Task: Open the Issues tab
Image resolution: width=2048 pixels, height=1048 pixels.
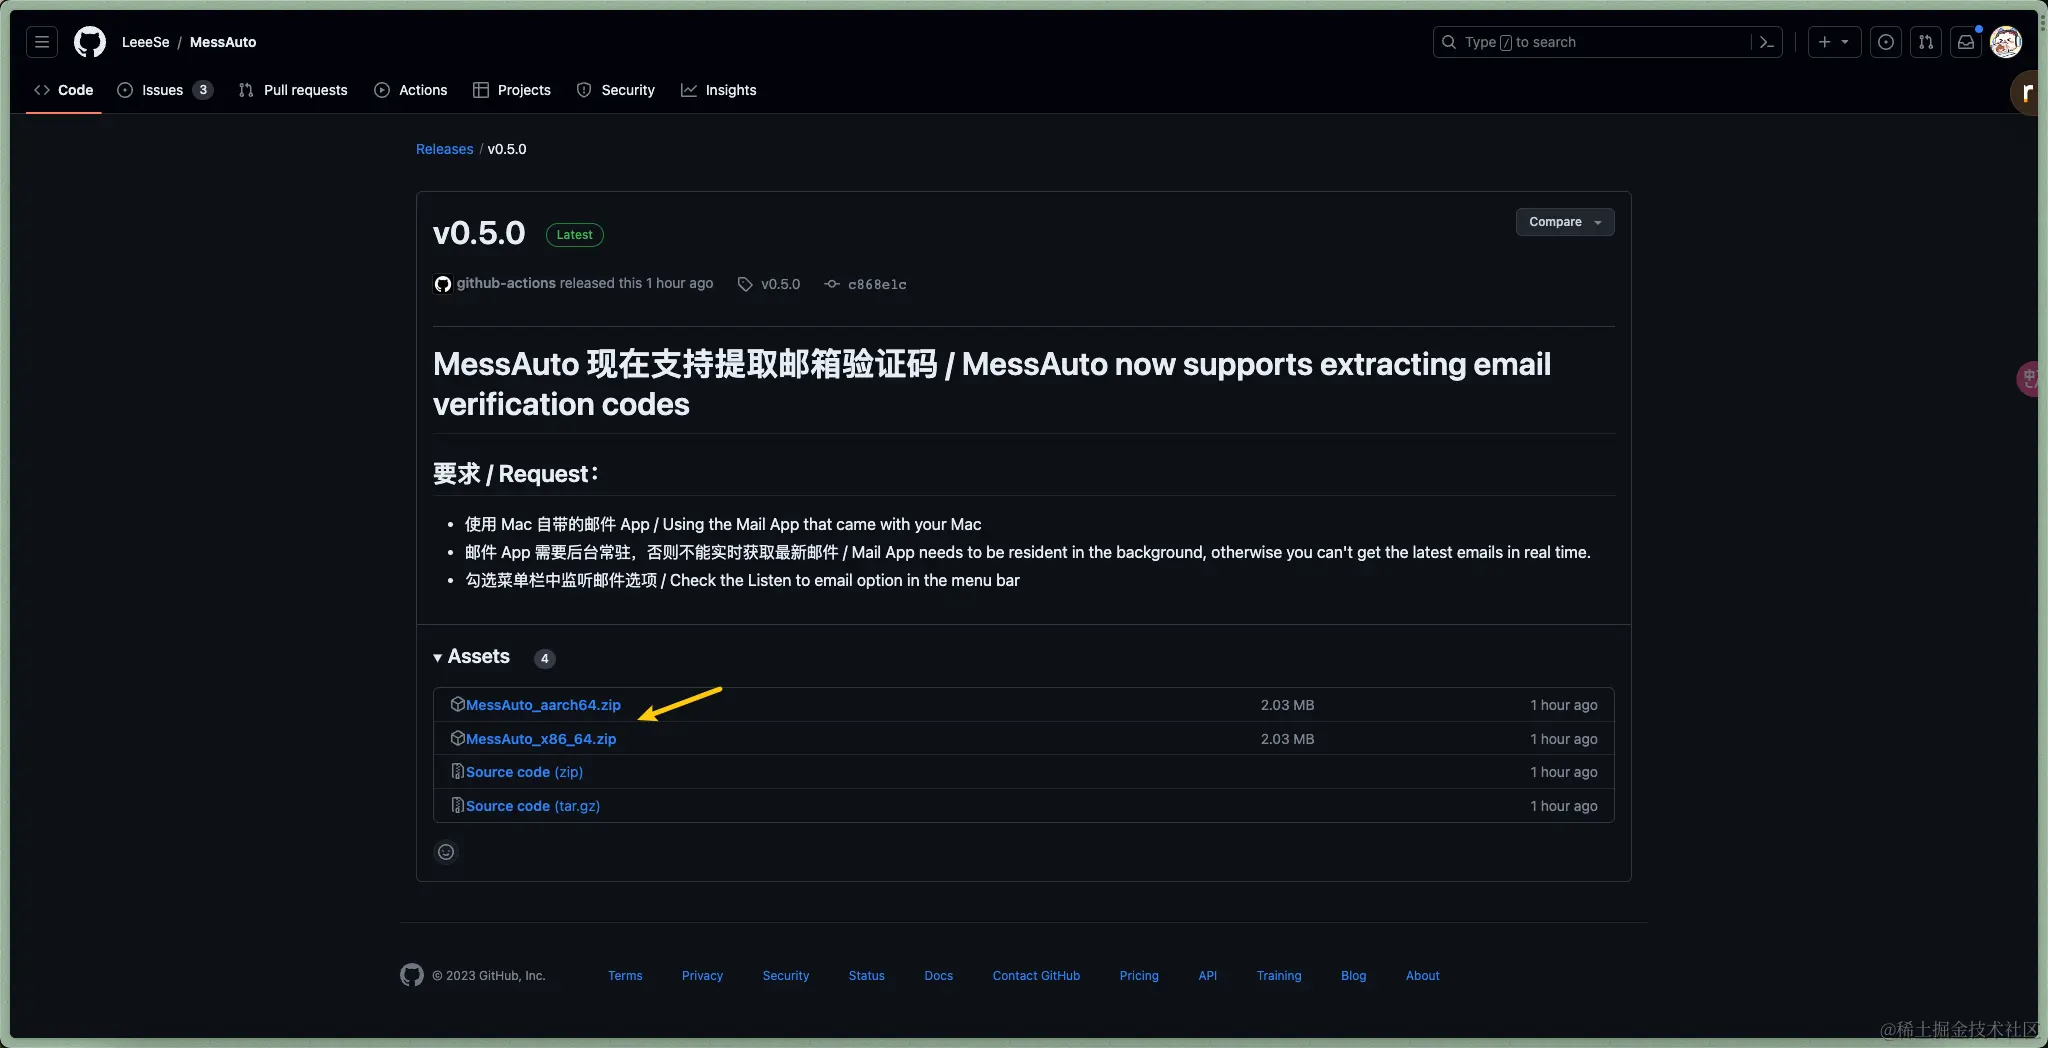Action: tap(163, 90)
